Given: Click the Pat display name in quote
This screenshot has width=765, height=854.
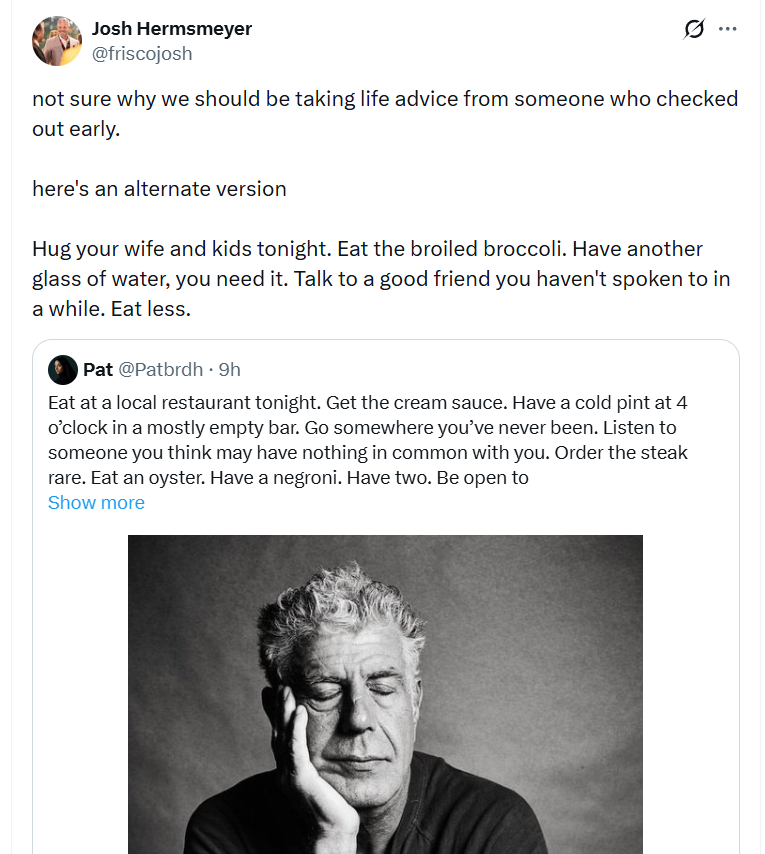Looking at the screenshot, I should (98, 370).
